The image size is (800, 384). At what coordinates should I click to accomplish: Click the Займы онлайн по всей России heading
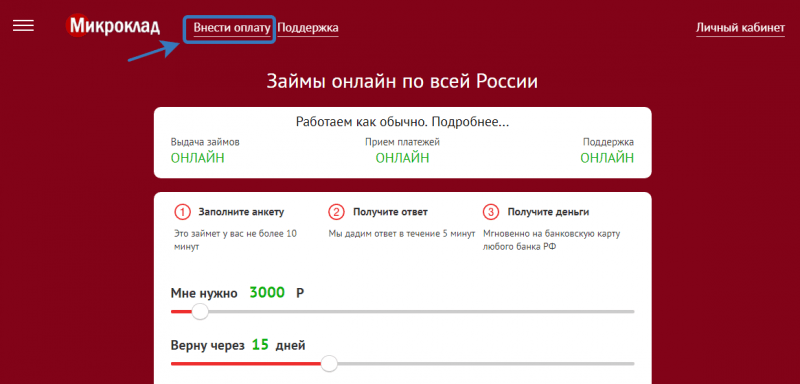402,82
